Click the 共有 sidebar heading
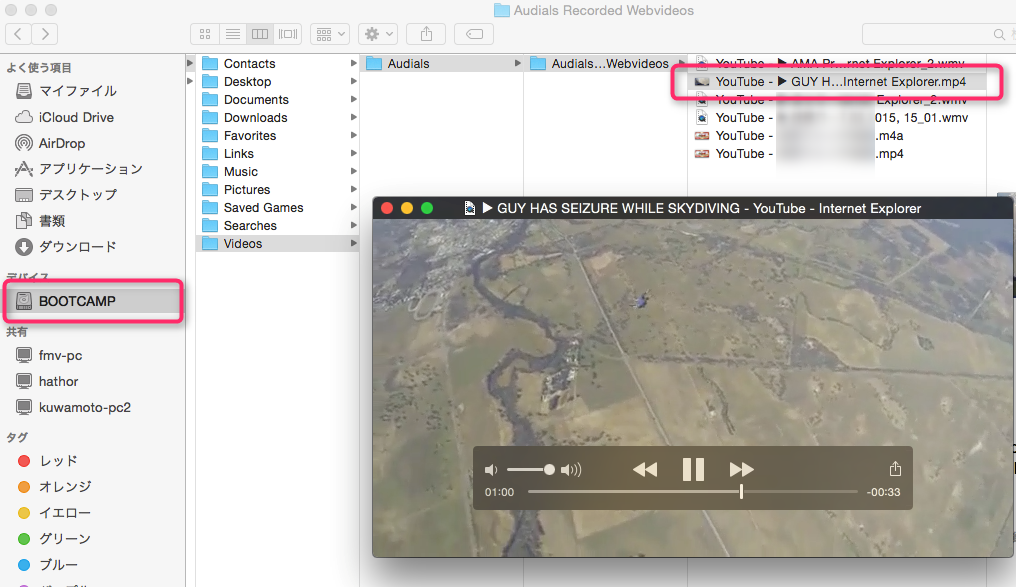The image size is (1016, 587). coord(17,332)
